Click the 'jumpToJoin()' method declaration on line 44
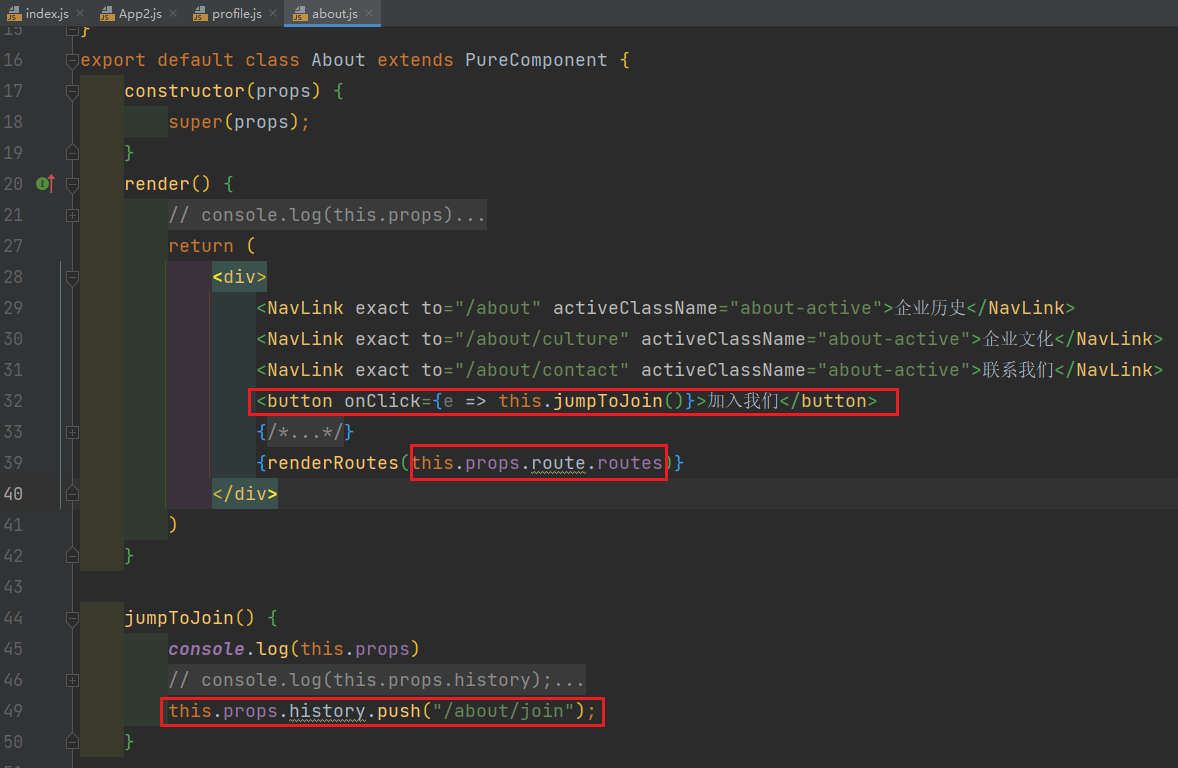This screenshot has width=1178, height=768. [x=189, y=618]
